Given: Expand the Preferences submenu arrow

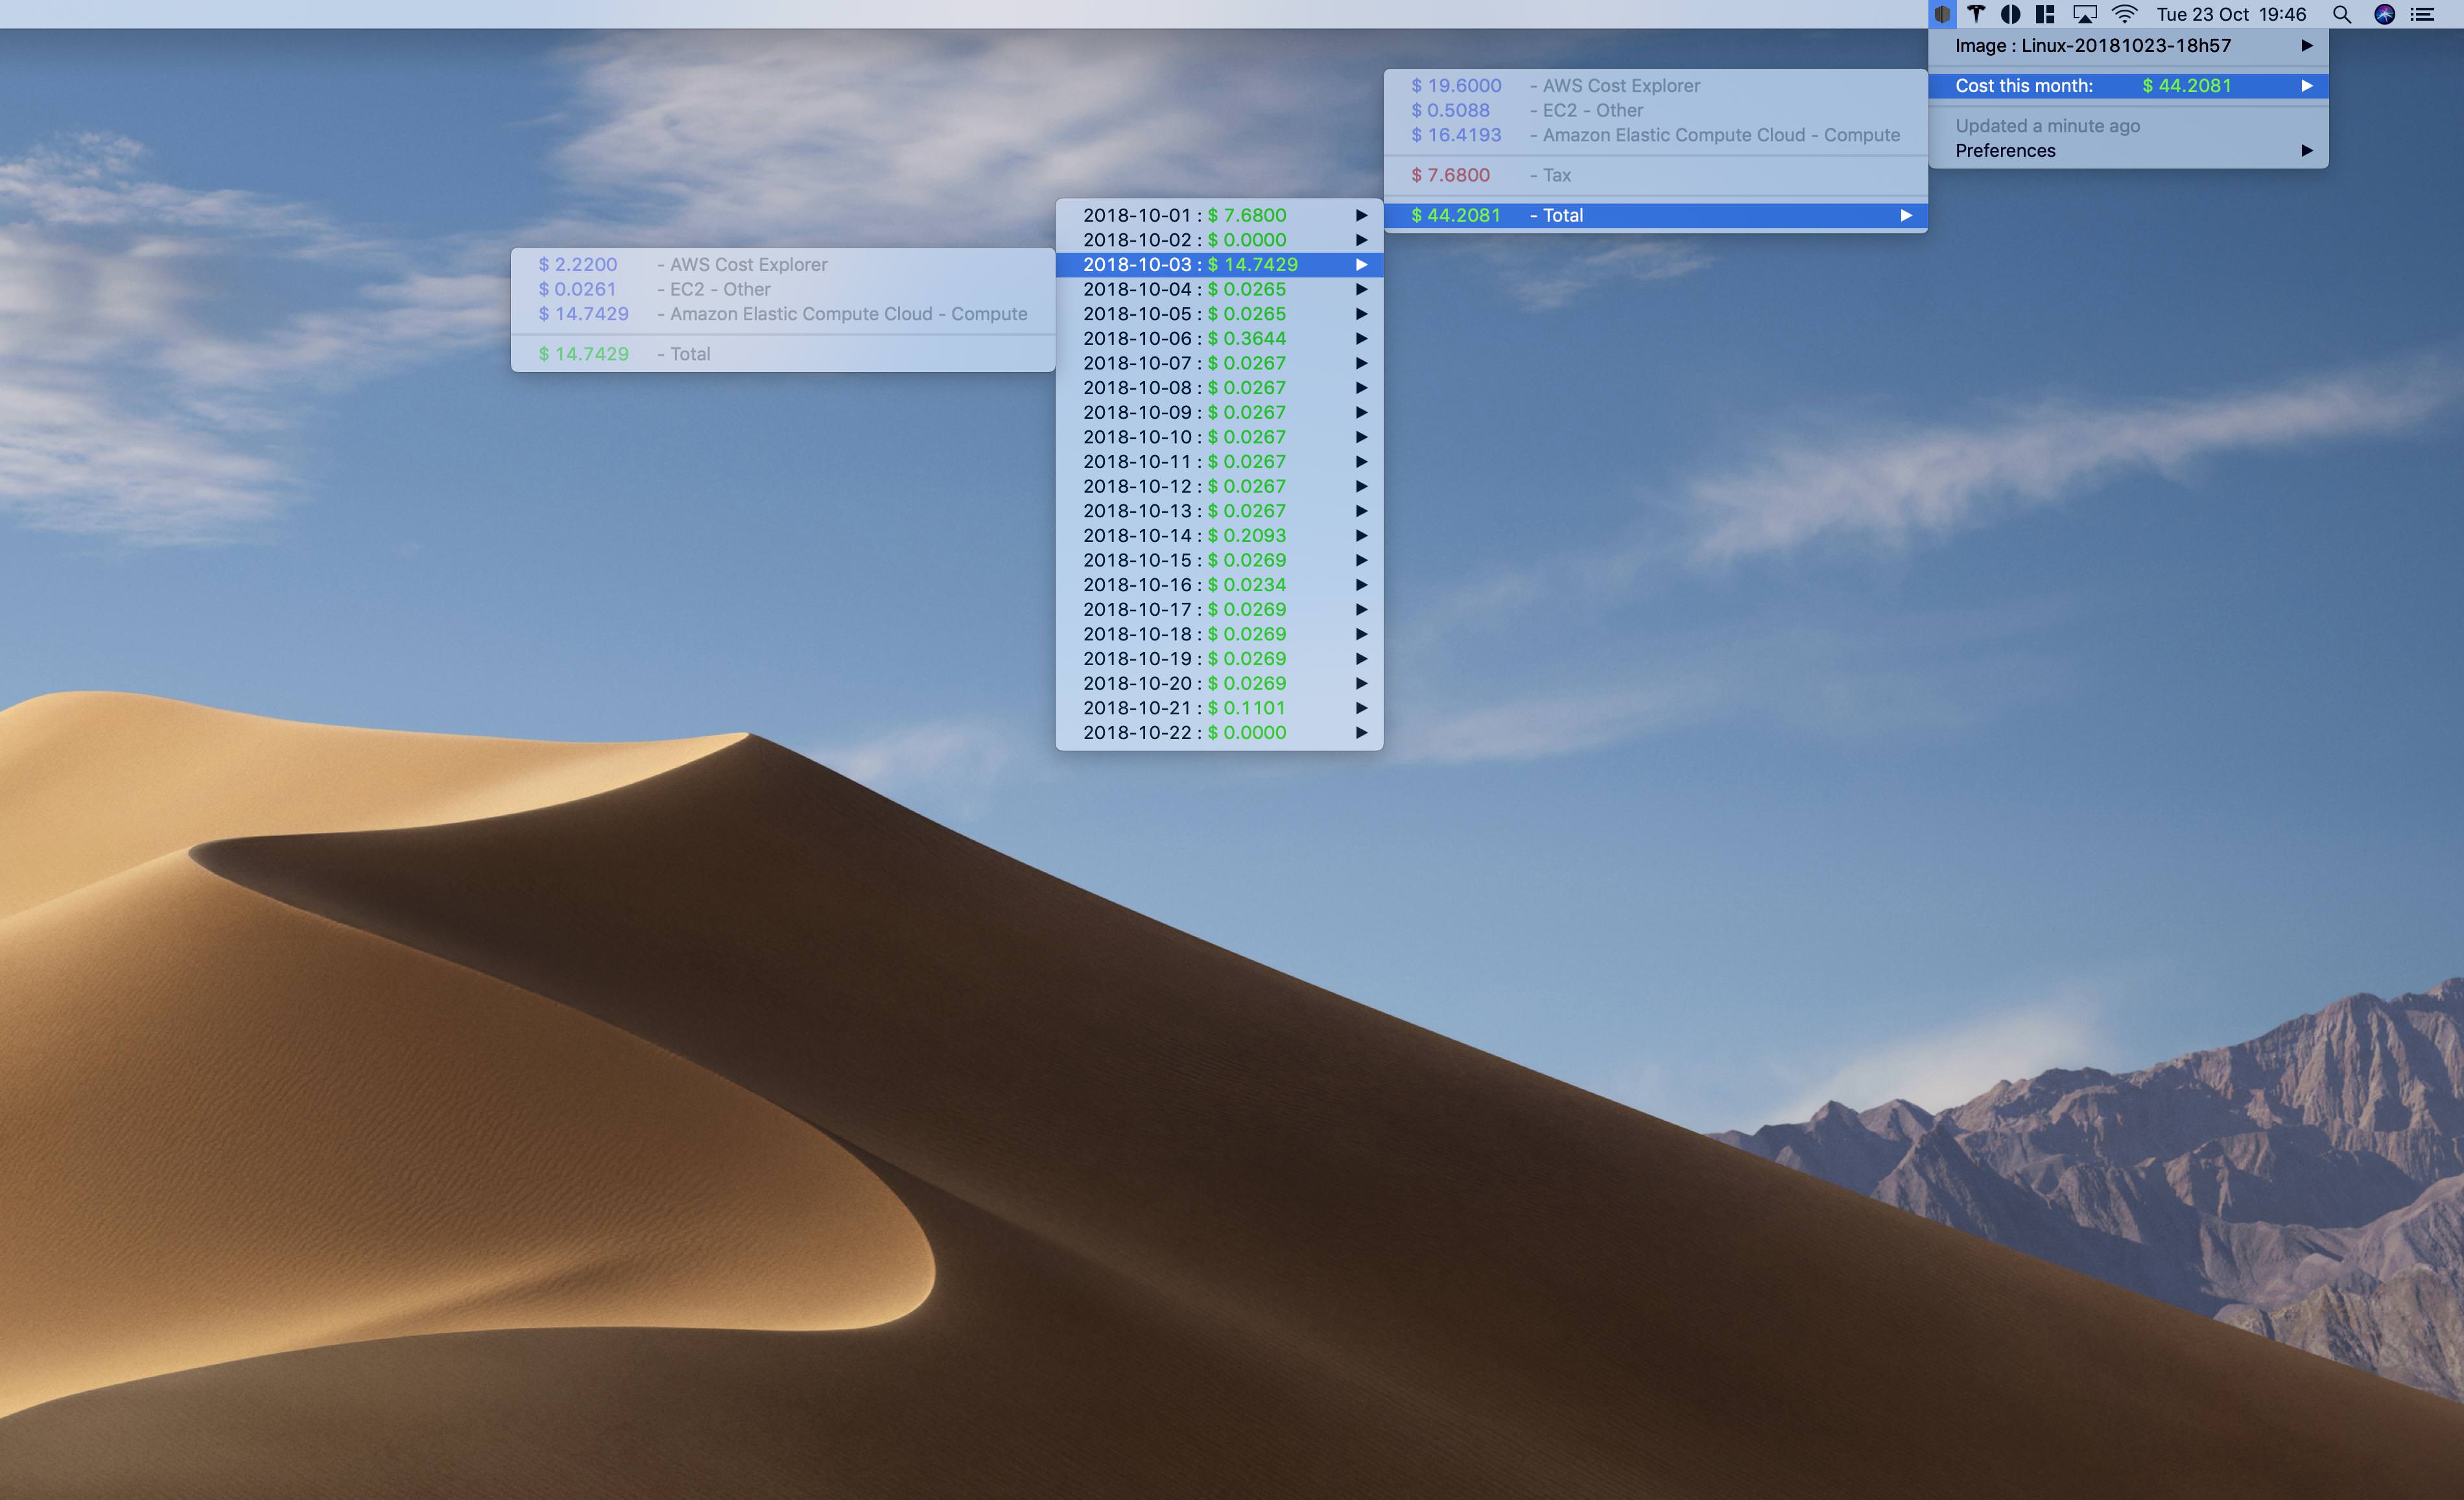Looking at the screenshot, I should pos(2306,151).
